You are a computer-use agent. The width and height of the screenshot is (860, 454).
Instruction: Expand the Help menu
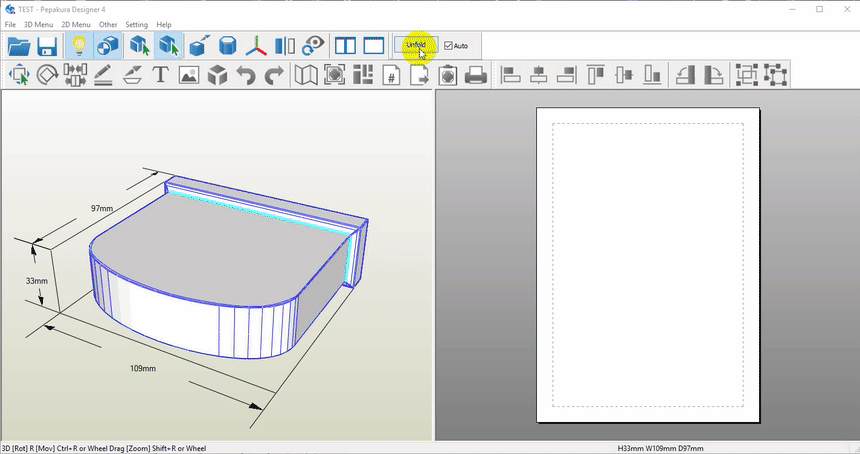pyautogui.click(x=164, y=24)
